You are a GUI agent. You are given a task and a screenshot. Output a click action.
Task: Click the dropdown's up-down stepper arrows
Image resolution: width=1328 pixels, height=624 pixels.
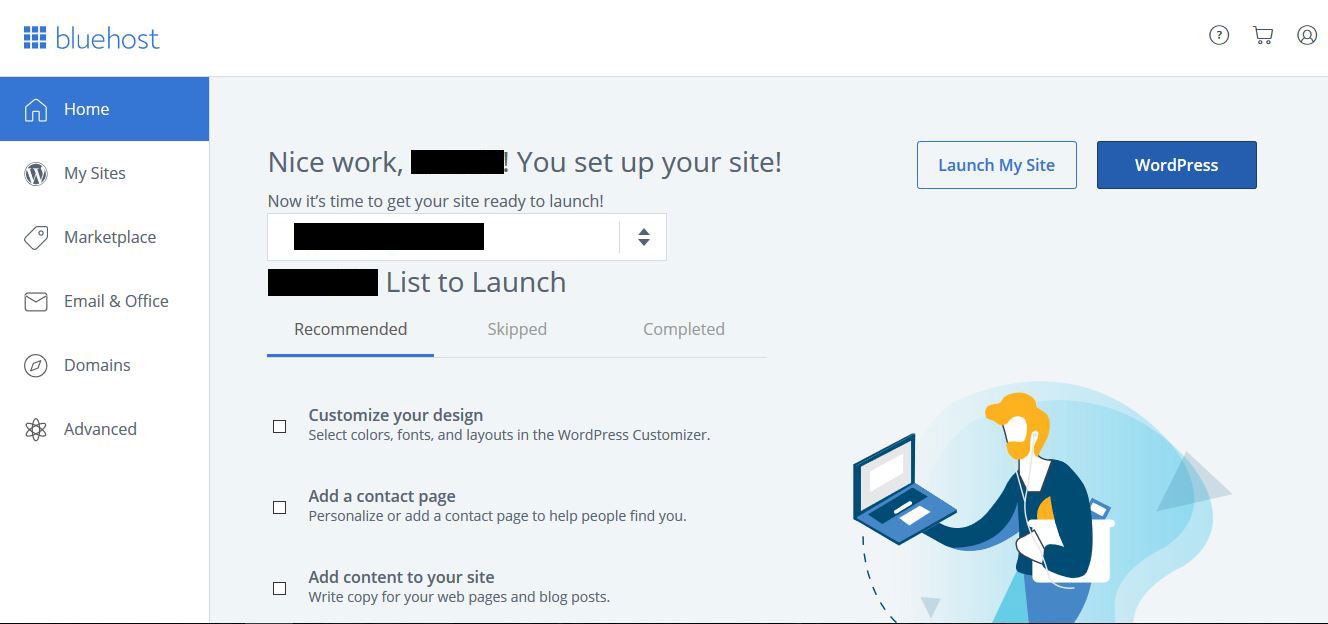click(641, 237)
